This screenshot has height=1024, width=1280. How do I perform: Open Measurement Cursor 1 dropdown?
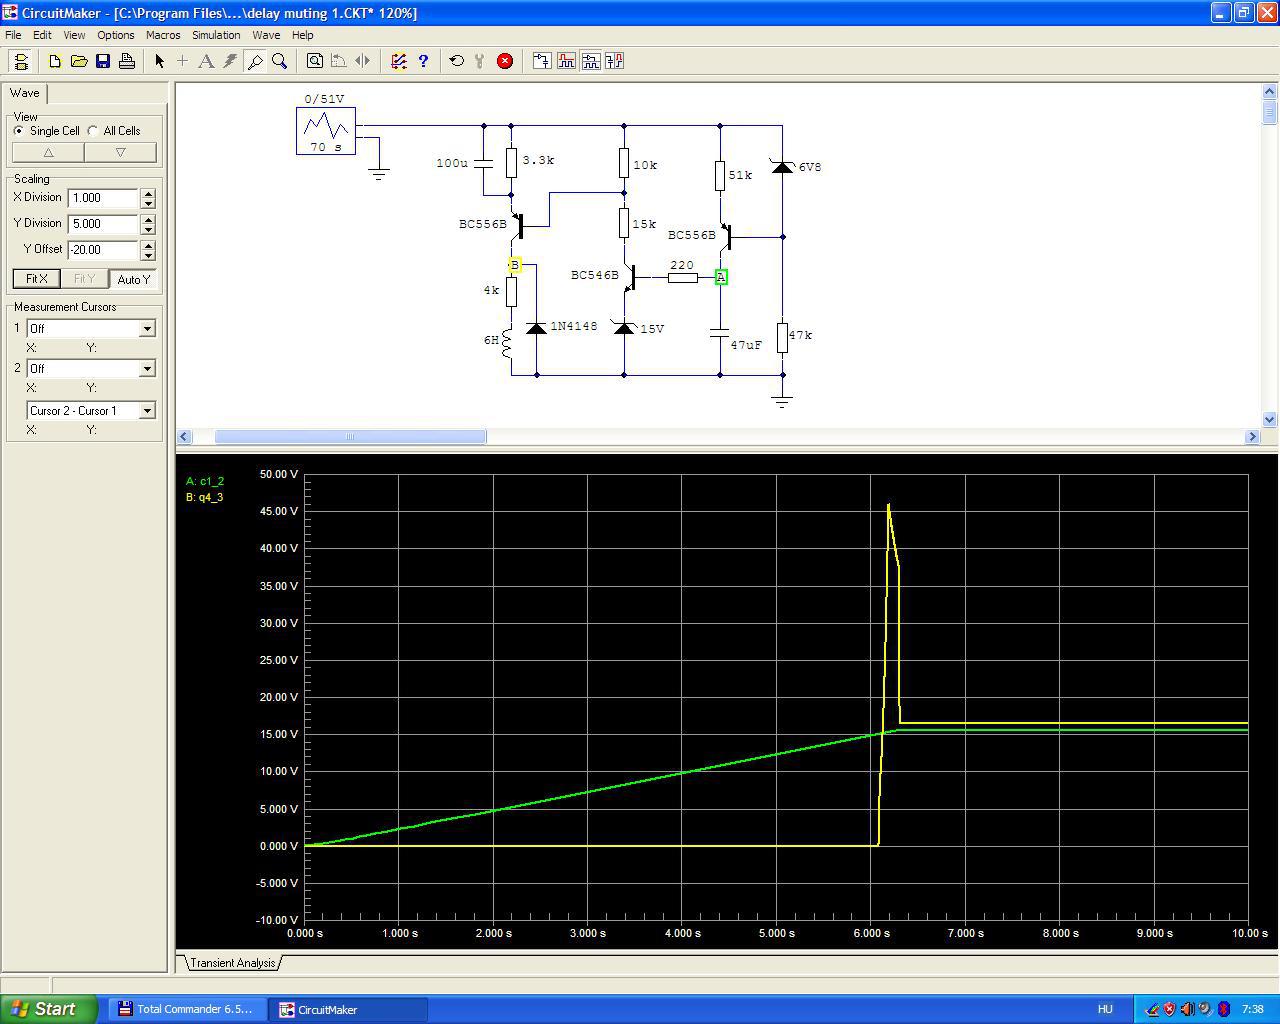147,329
